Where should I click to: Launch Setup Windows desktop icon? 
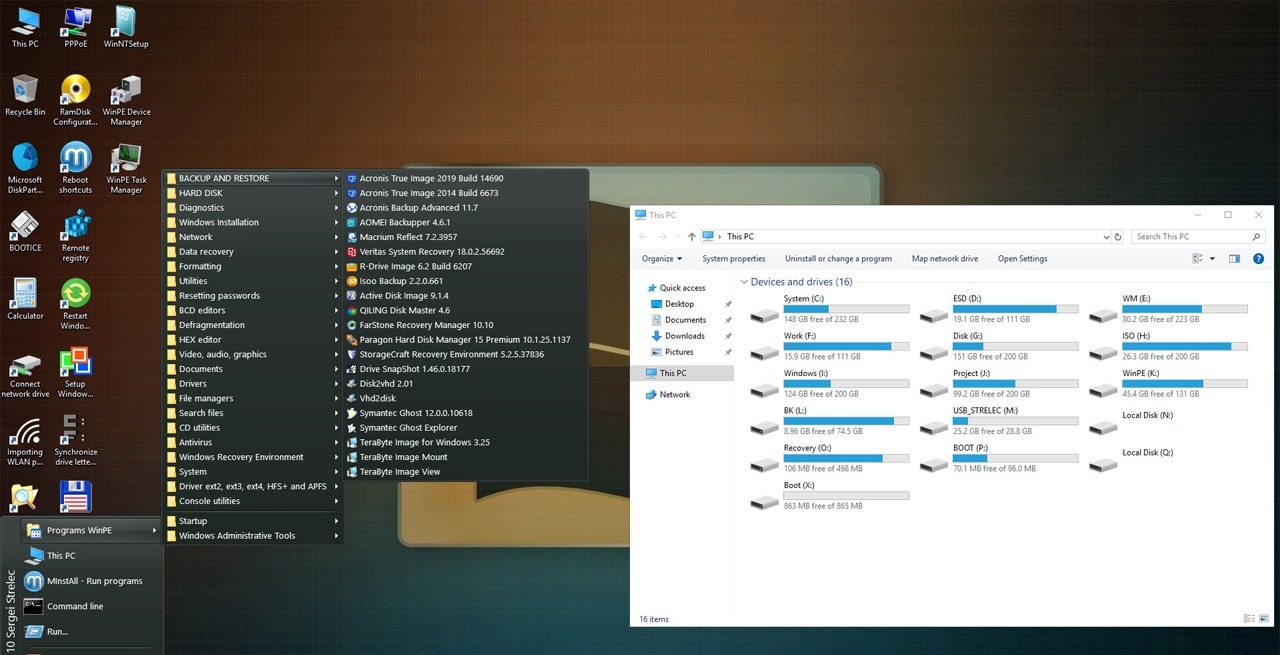pos(76,372)
